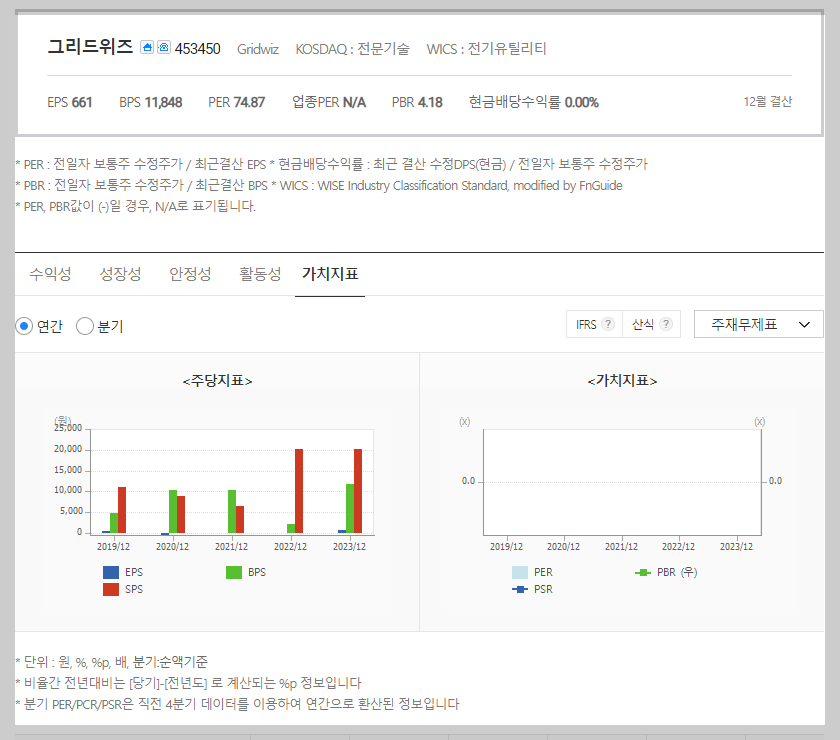Click the English name Gridwiz
Image resolution: width=840 pixels, height=740 pixels.
[x=258, y=49]
